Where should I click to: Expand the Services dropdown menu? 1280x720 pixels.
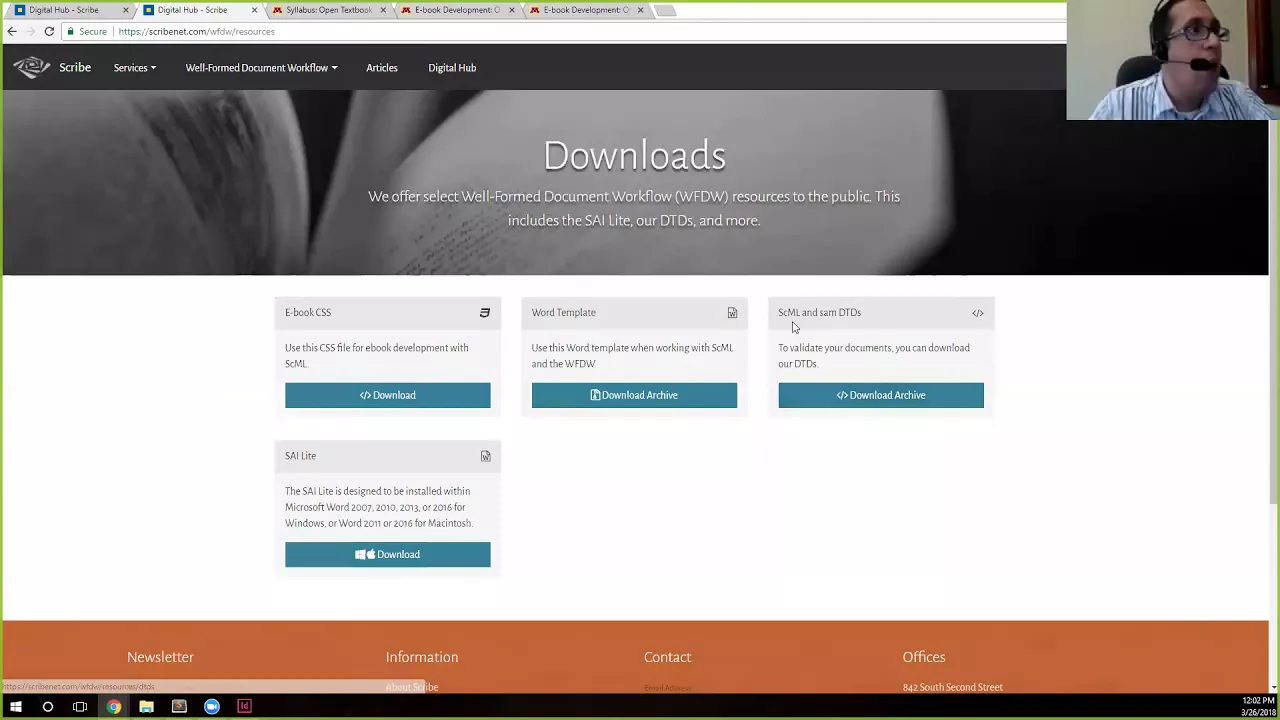[x=134, y=68]
